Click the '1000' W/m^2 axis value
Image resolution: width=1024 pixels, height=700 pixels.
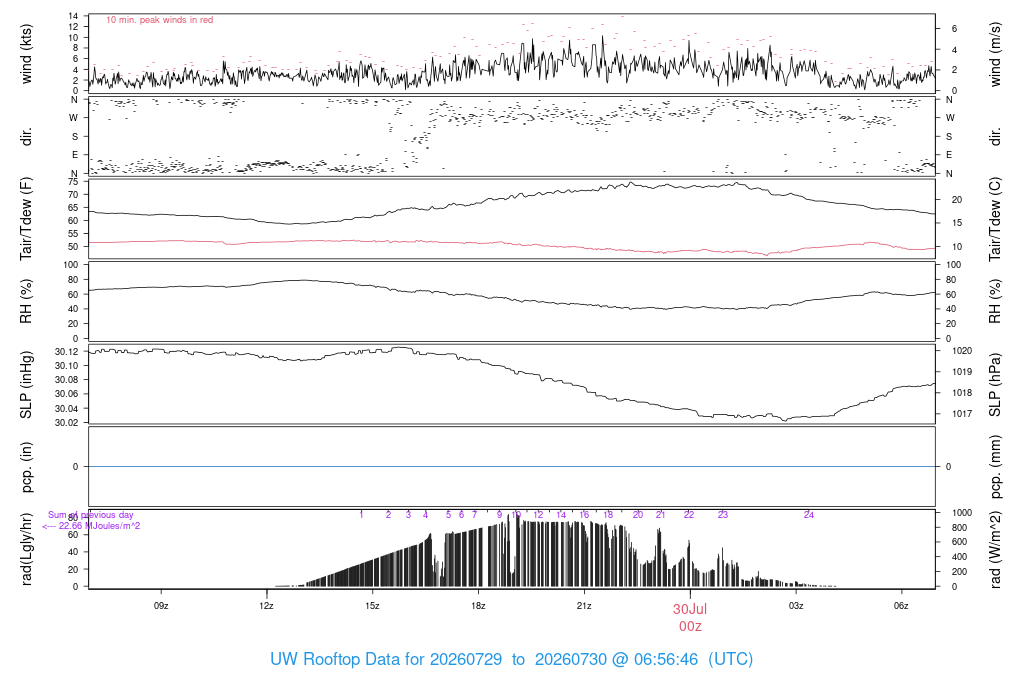tap(962, 513)
